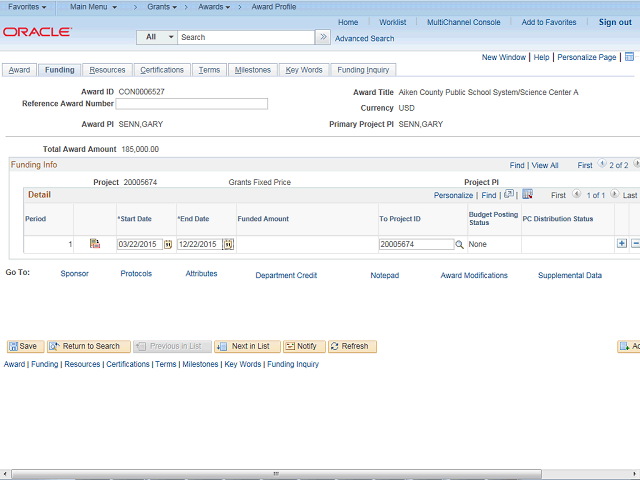640x480 pixels.
Task: Open the Favorites dropdown menu
Action: coord(27,7)
